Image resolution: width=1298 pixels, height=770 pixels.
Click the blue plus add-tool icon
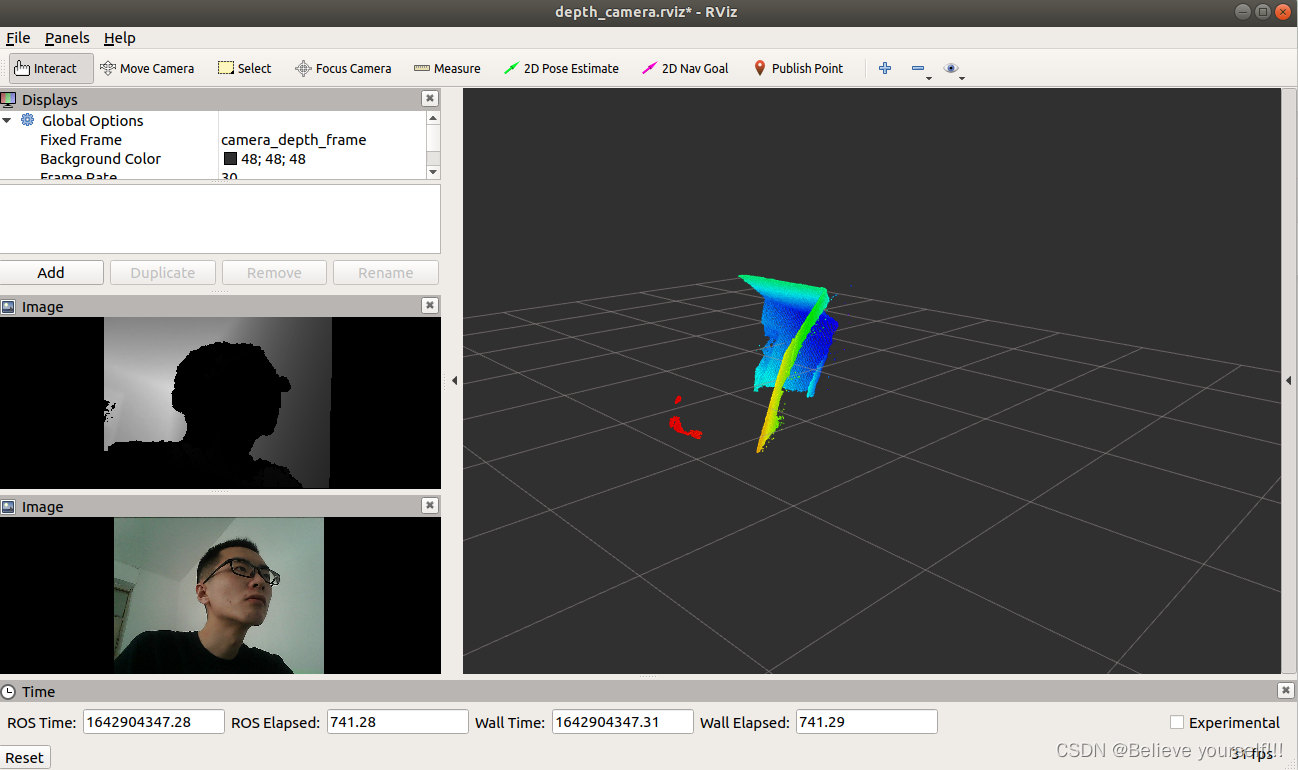point(885,68)
